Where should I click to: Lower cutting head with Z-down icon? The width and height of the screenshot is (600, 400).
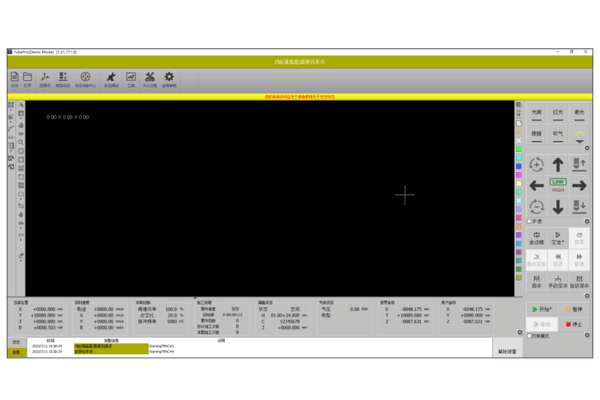(579, 206)
